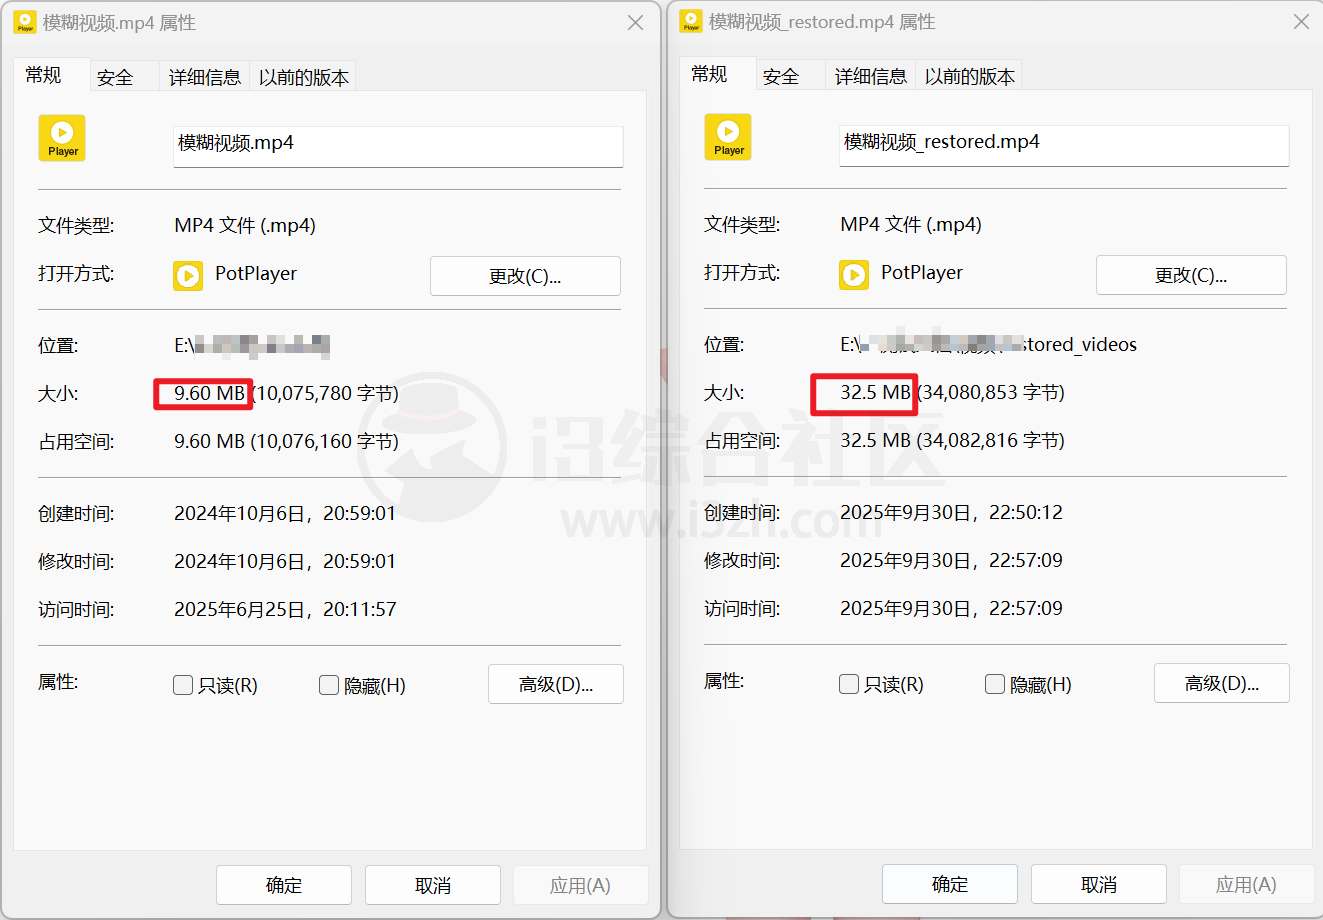The height and width of the screenshot is (920, 1323).
Task: Click title bar icon of 模糊视频_restored.mp4 属性 window
Action: 691,21
